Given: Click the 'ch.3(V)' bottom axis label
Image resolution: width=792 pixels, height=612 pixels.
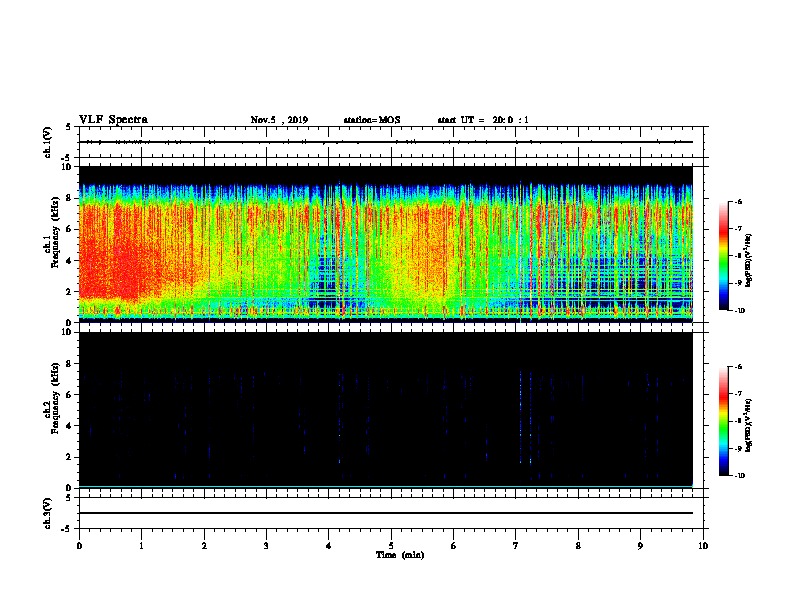Looking at the screenshot, I should 48,513.
